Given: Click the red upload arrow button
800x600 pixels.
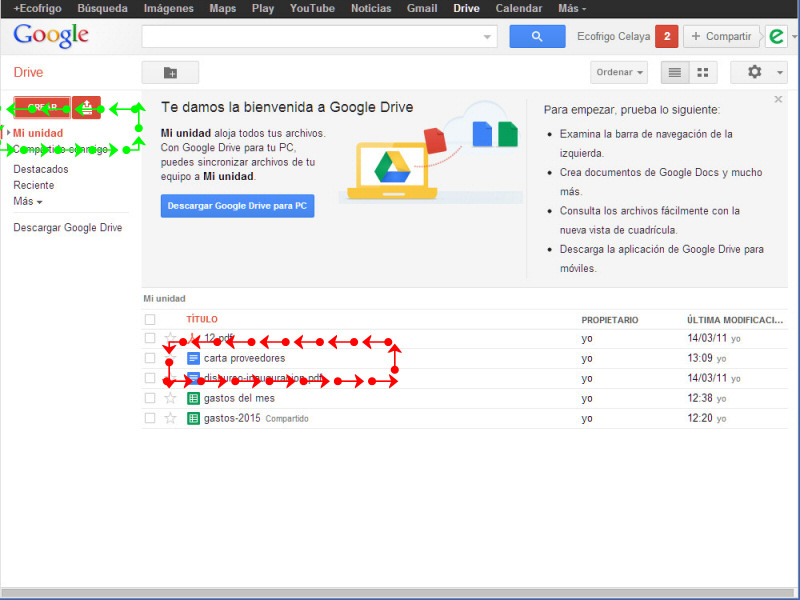Looking at the screenshot, I should pyautogui.click(x=87, y=108).
